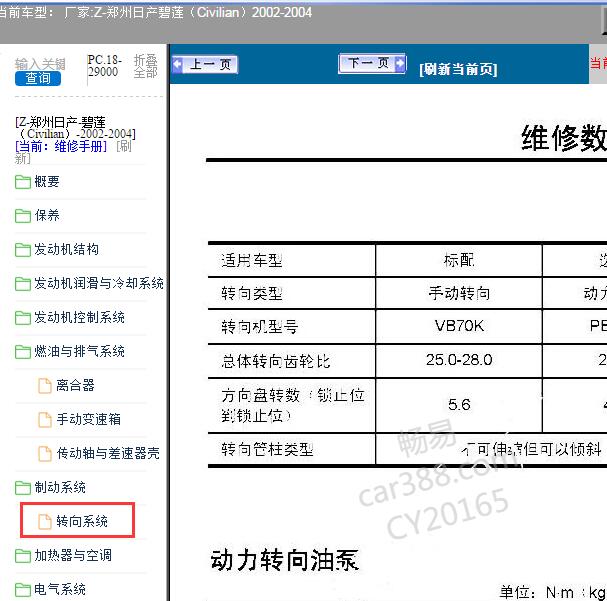Click the 发动机结构 folder icon
Screen dimensions: 607x601
tap(23, 250)
